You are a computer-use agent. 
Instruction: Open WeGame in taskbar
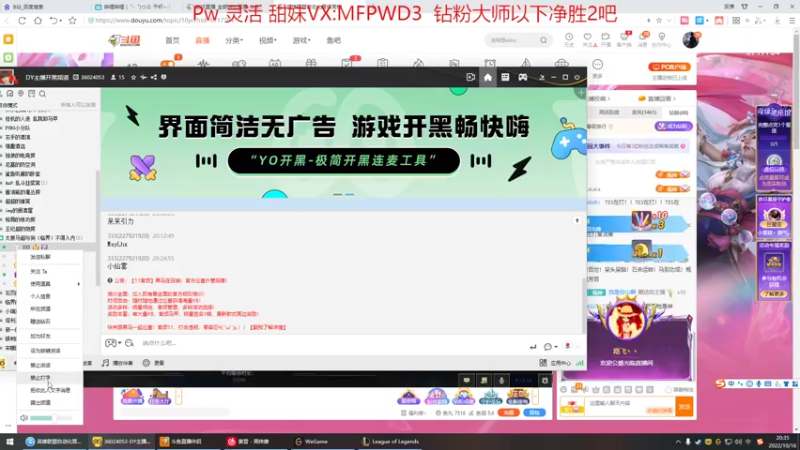tap(312, 441)
